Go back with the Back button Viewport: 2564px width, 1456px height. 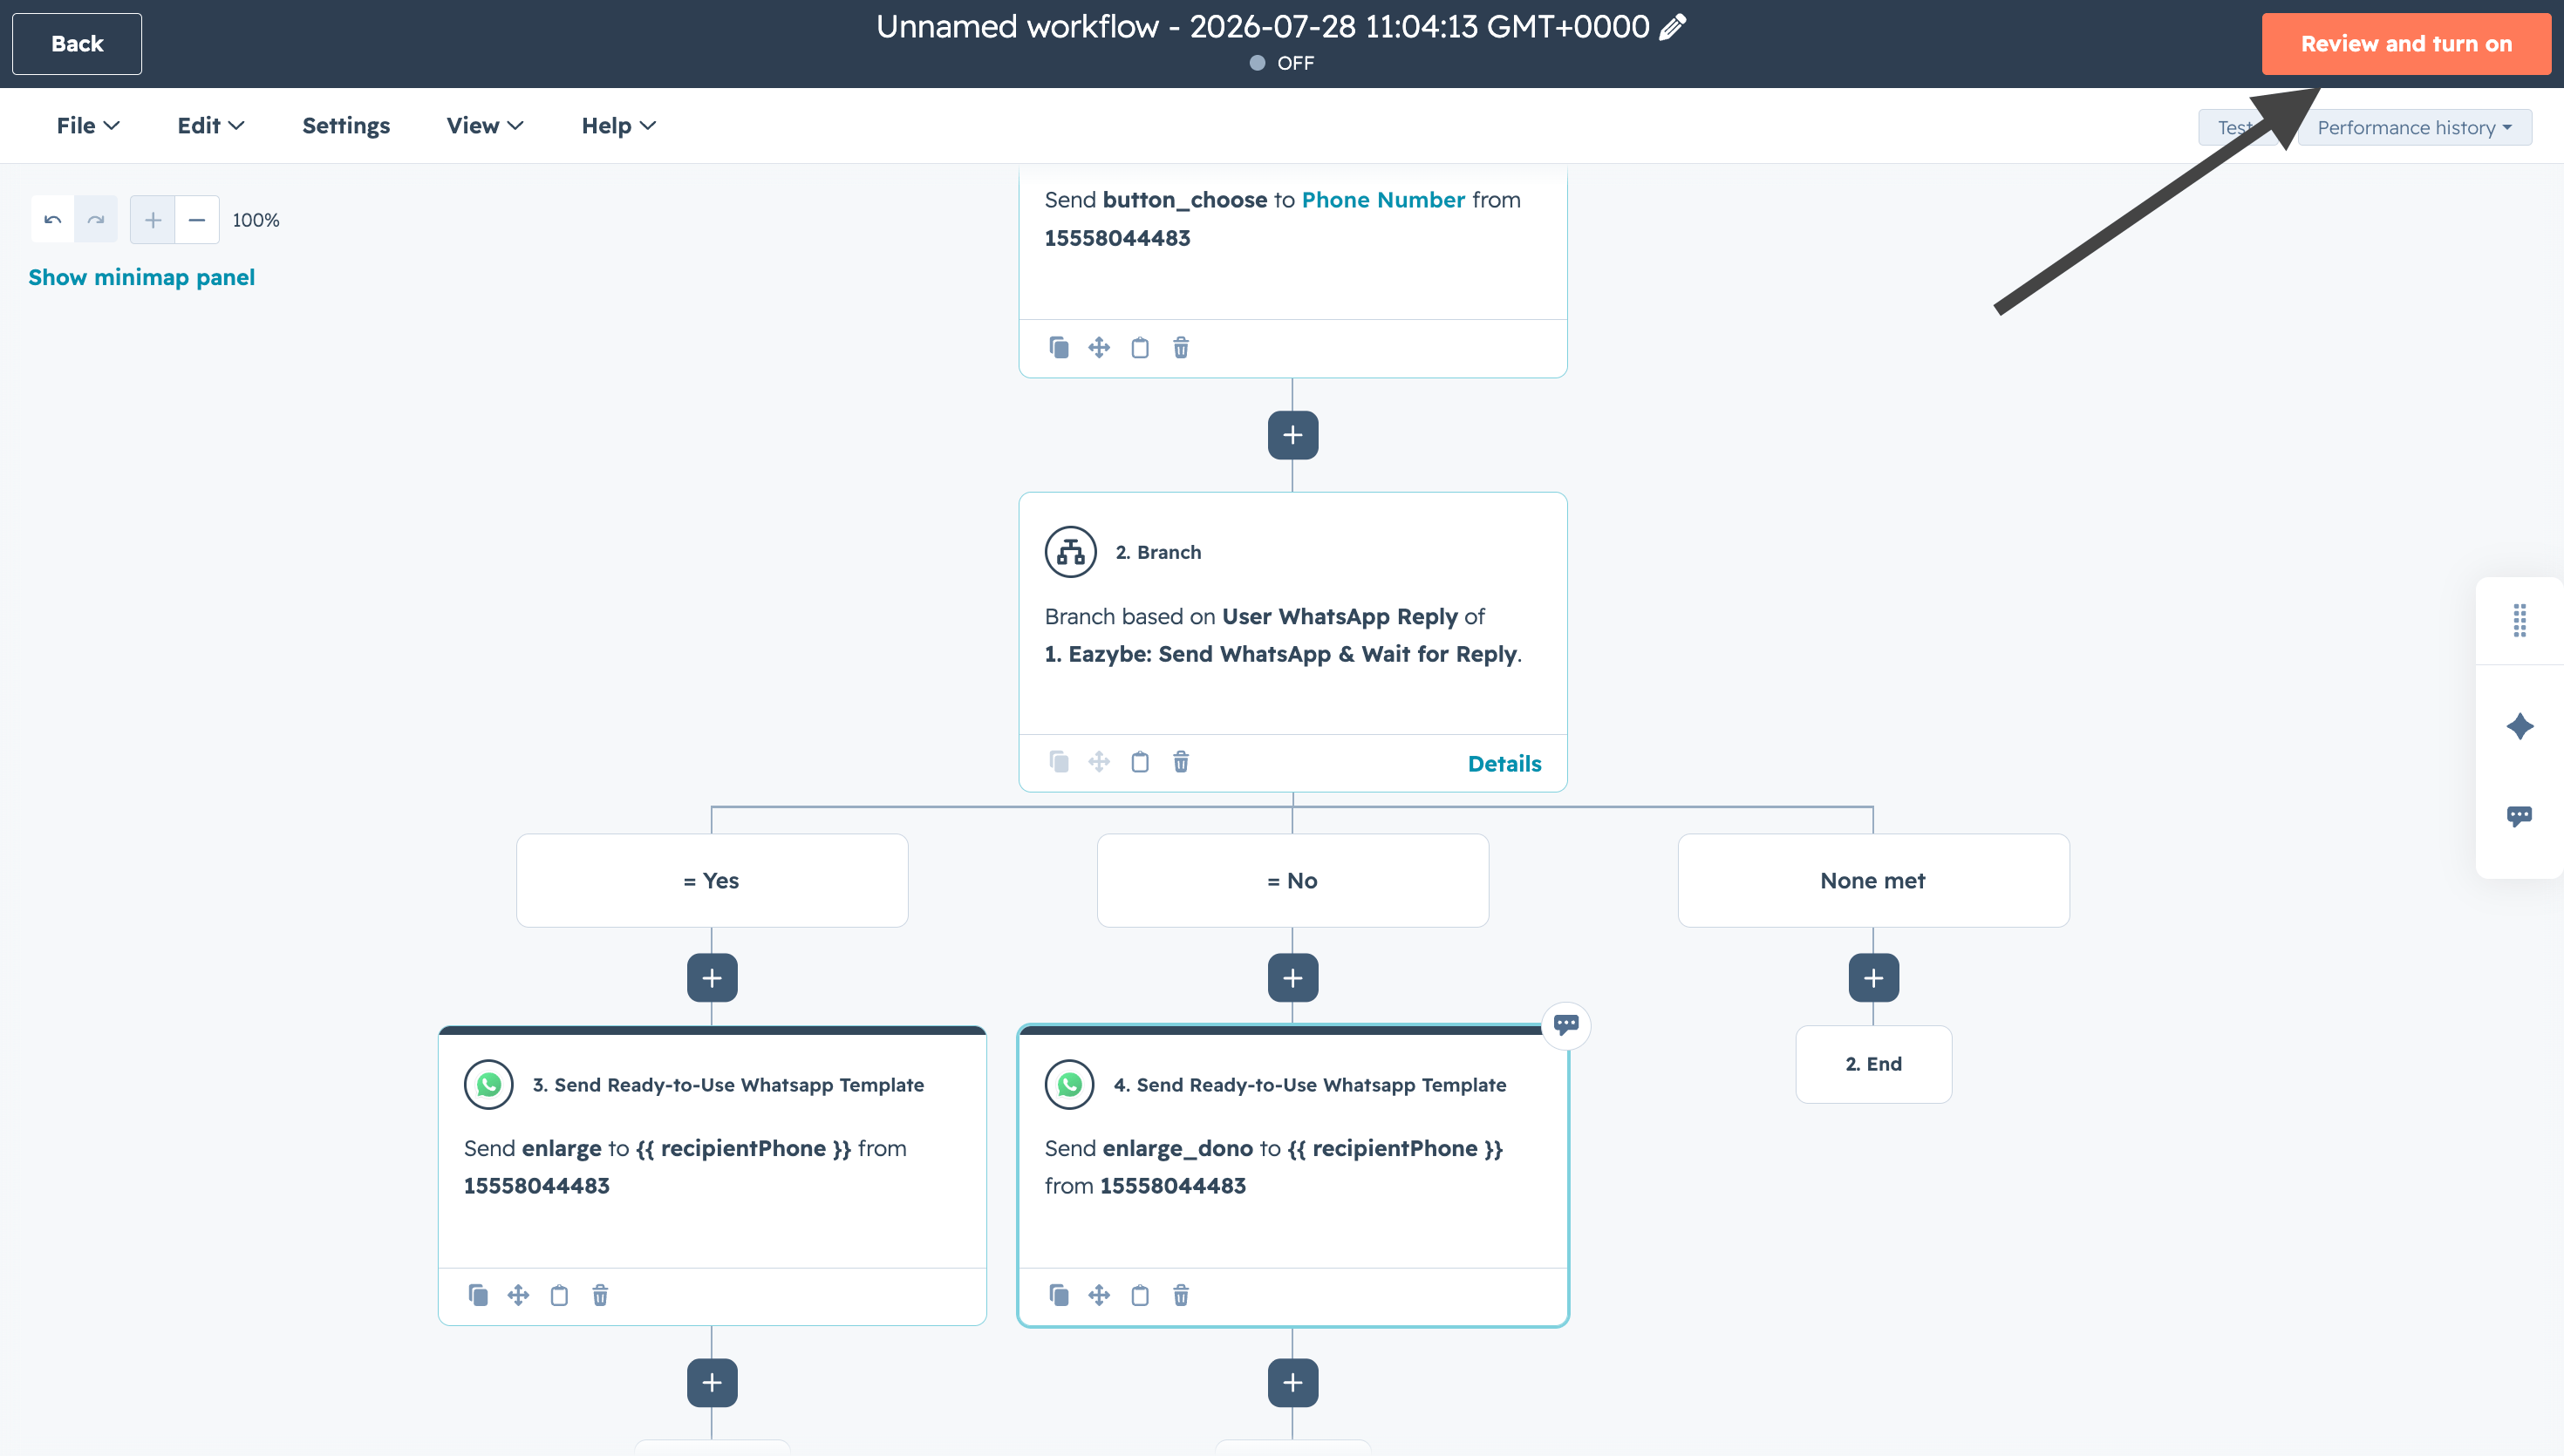tap(77, 44)
